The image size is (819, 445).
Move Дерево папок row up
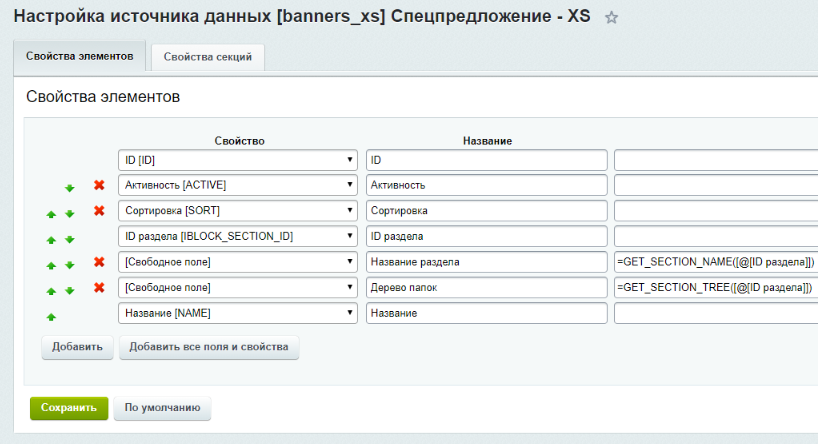50,290
